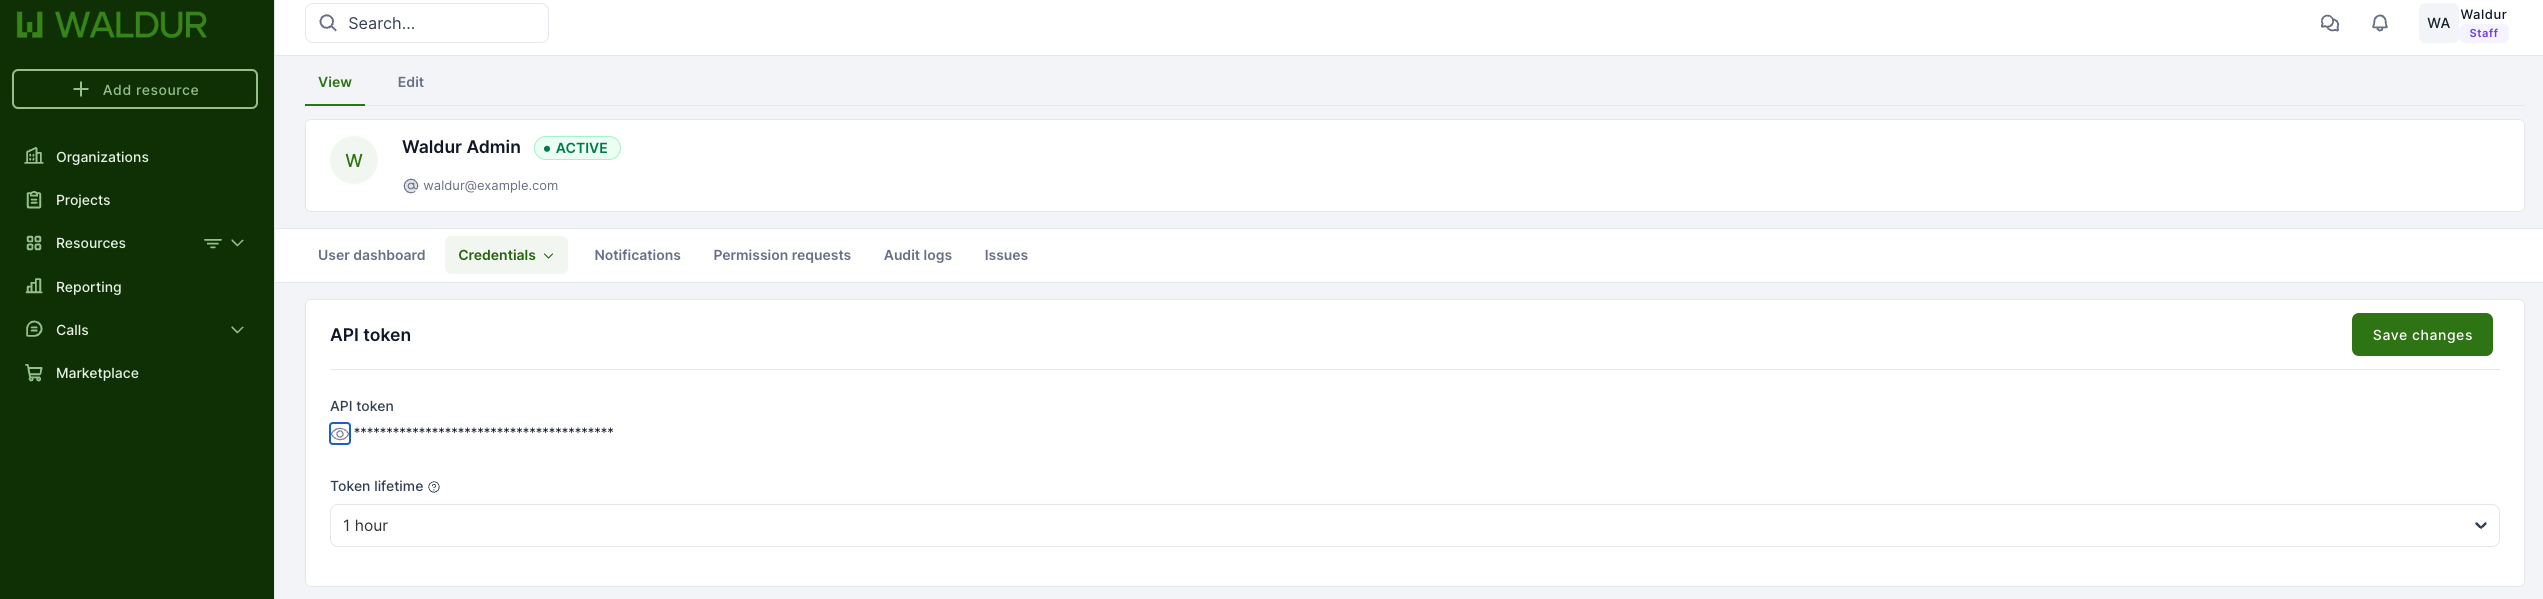The height and width of the screenshot is (599, 2543).
Task: Click the Add resource button
Action: click(135, 89)
